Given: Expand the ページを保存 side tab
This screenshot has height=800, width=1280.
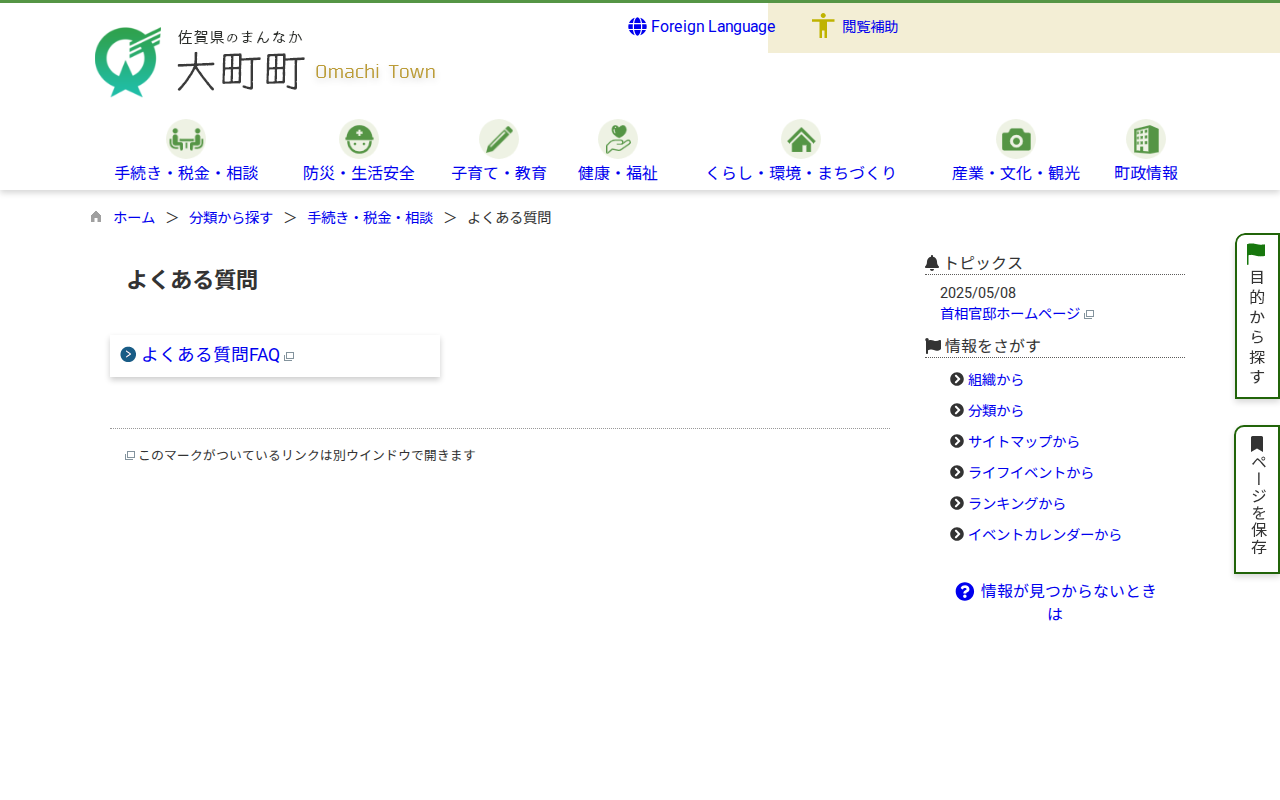Looking at the screenshot, I should coord(1257,499).
